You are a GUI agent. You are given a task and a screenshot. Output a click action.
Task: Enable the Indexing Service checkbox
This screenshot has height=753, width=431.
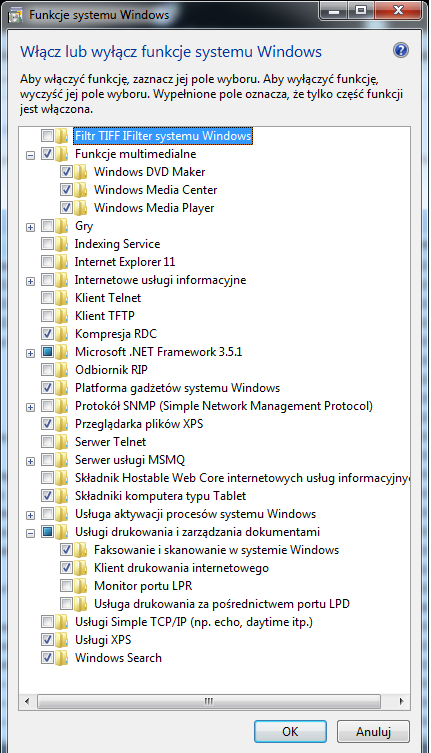pyautogui.click(x=47, y=244)
